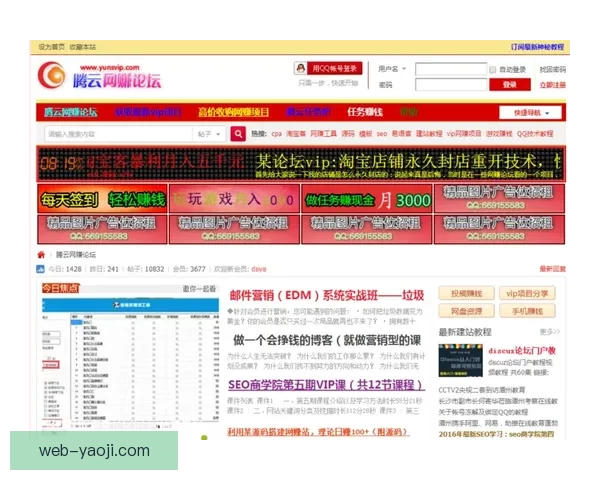Click the discuz tutorial thumbnail image
The image size is (600, 480).
[x=460, y=361]
